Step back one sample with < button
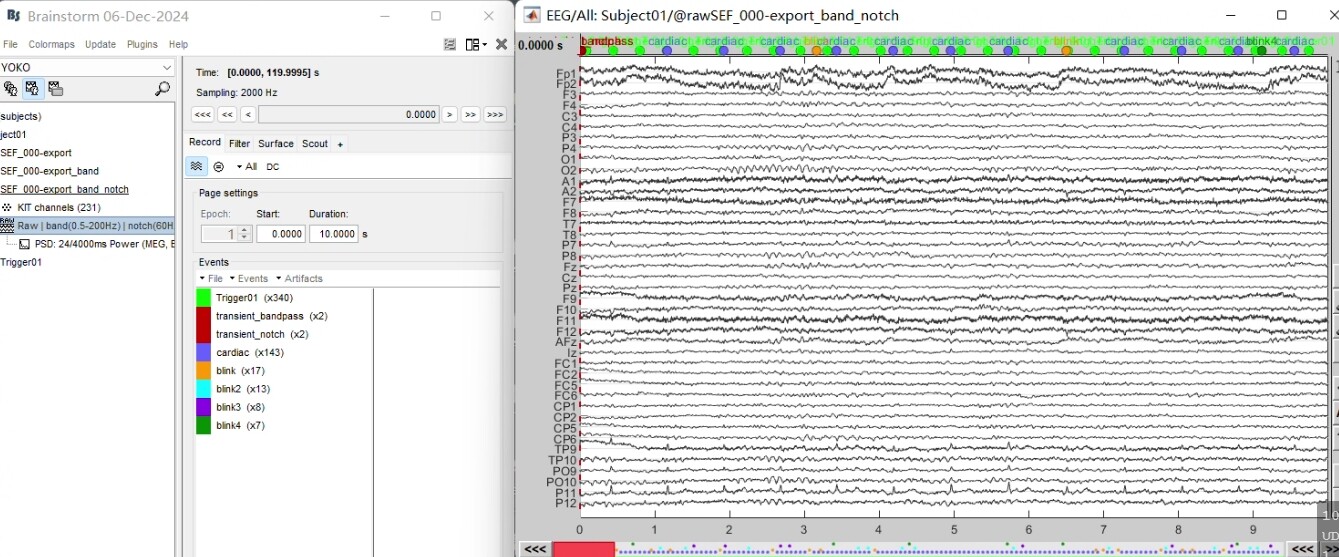 248,115
